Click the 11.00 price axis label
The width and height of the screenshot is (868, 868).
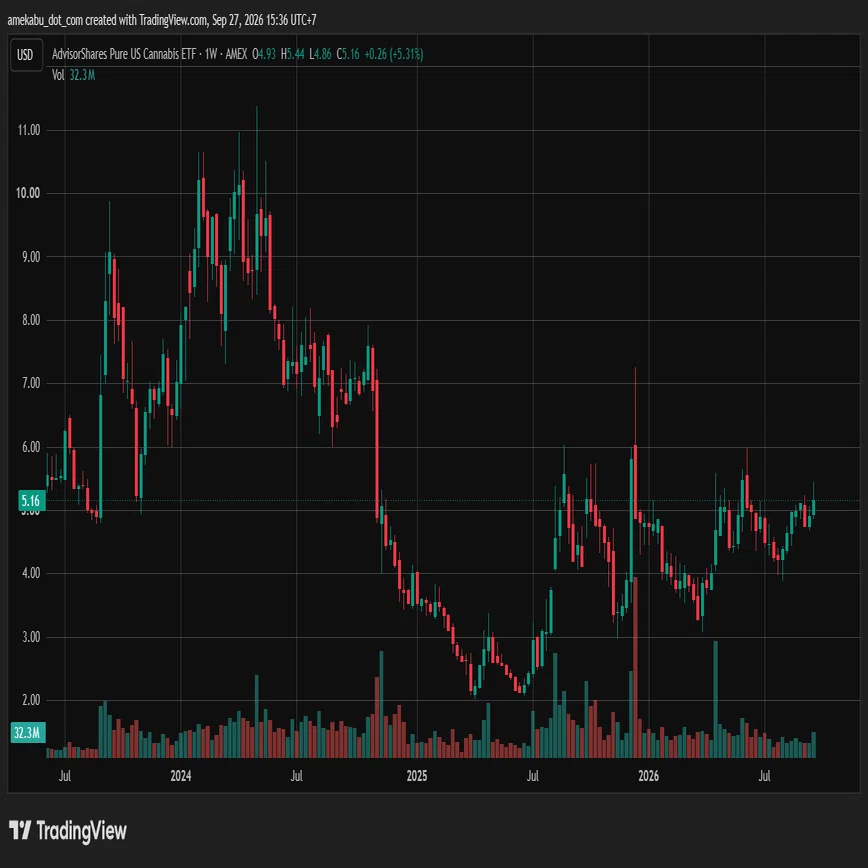pyautogui.click(x=29, y=130)
